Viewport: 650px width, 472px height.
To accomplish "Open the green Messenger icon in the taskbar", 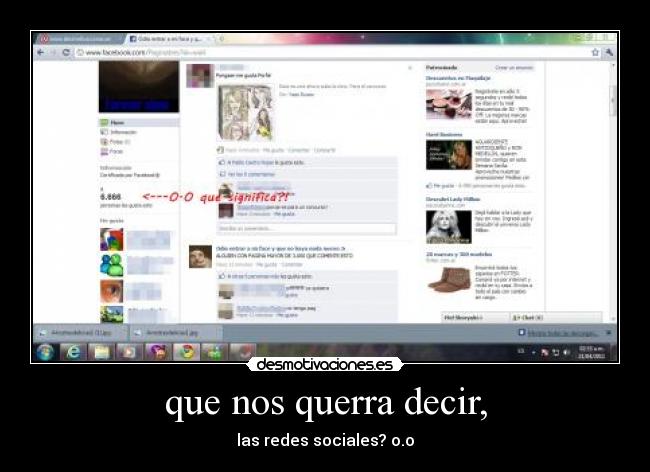I will (x=214, y=353).
